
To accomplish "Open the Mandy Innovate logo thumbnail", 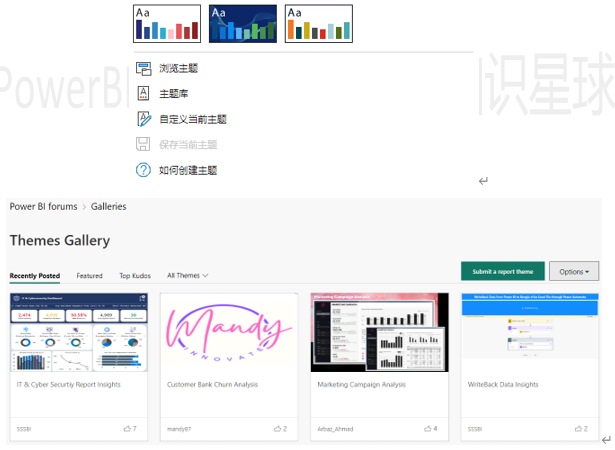I will click(229, 332).
